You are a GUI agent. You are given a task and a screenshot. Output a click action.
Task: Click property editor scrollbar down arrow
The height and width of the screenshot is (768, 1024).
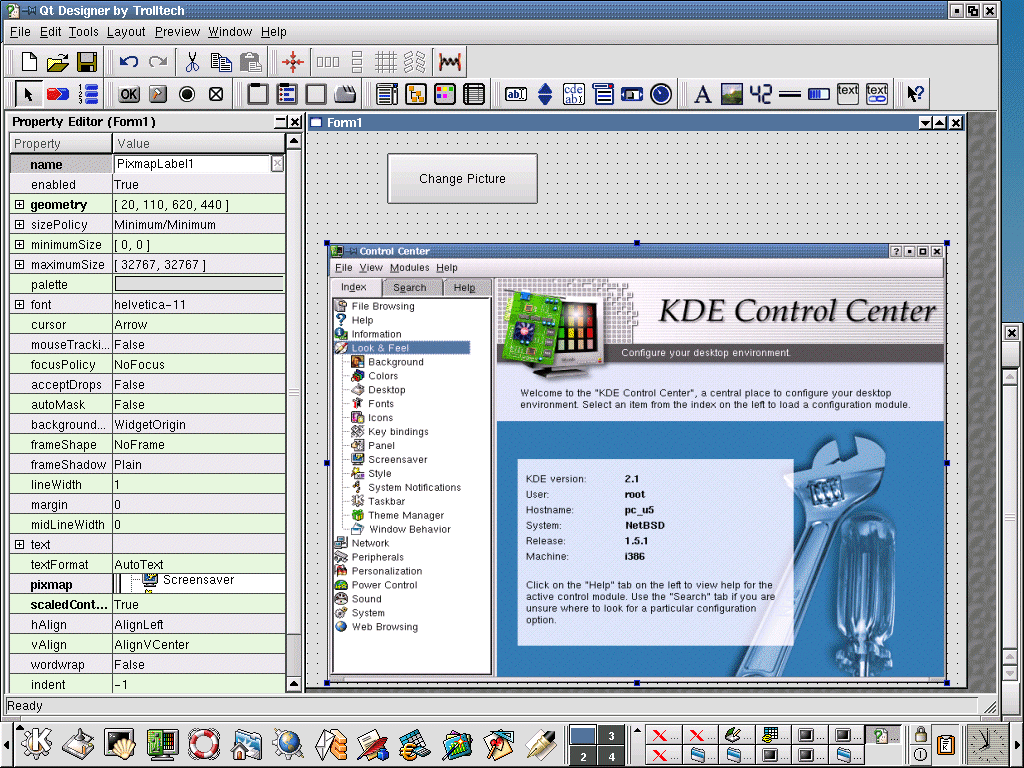294,684
